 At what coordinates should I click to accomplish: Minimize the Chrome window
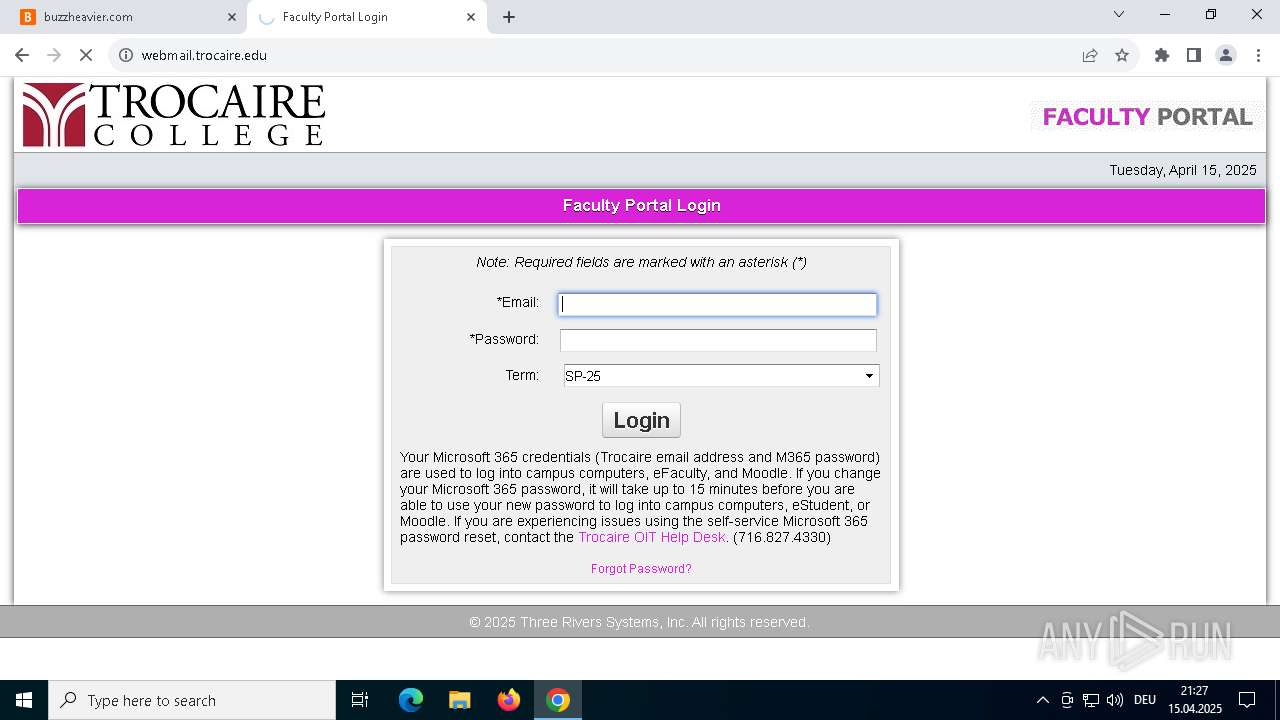click(x=1165, y=14)
